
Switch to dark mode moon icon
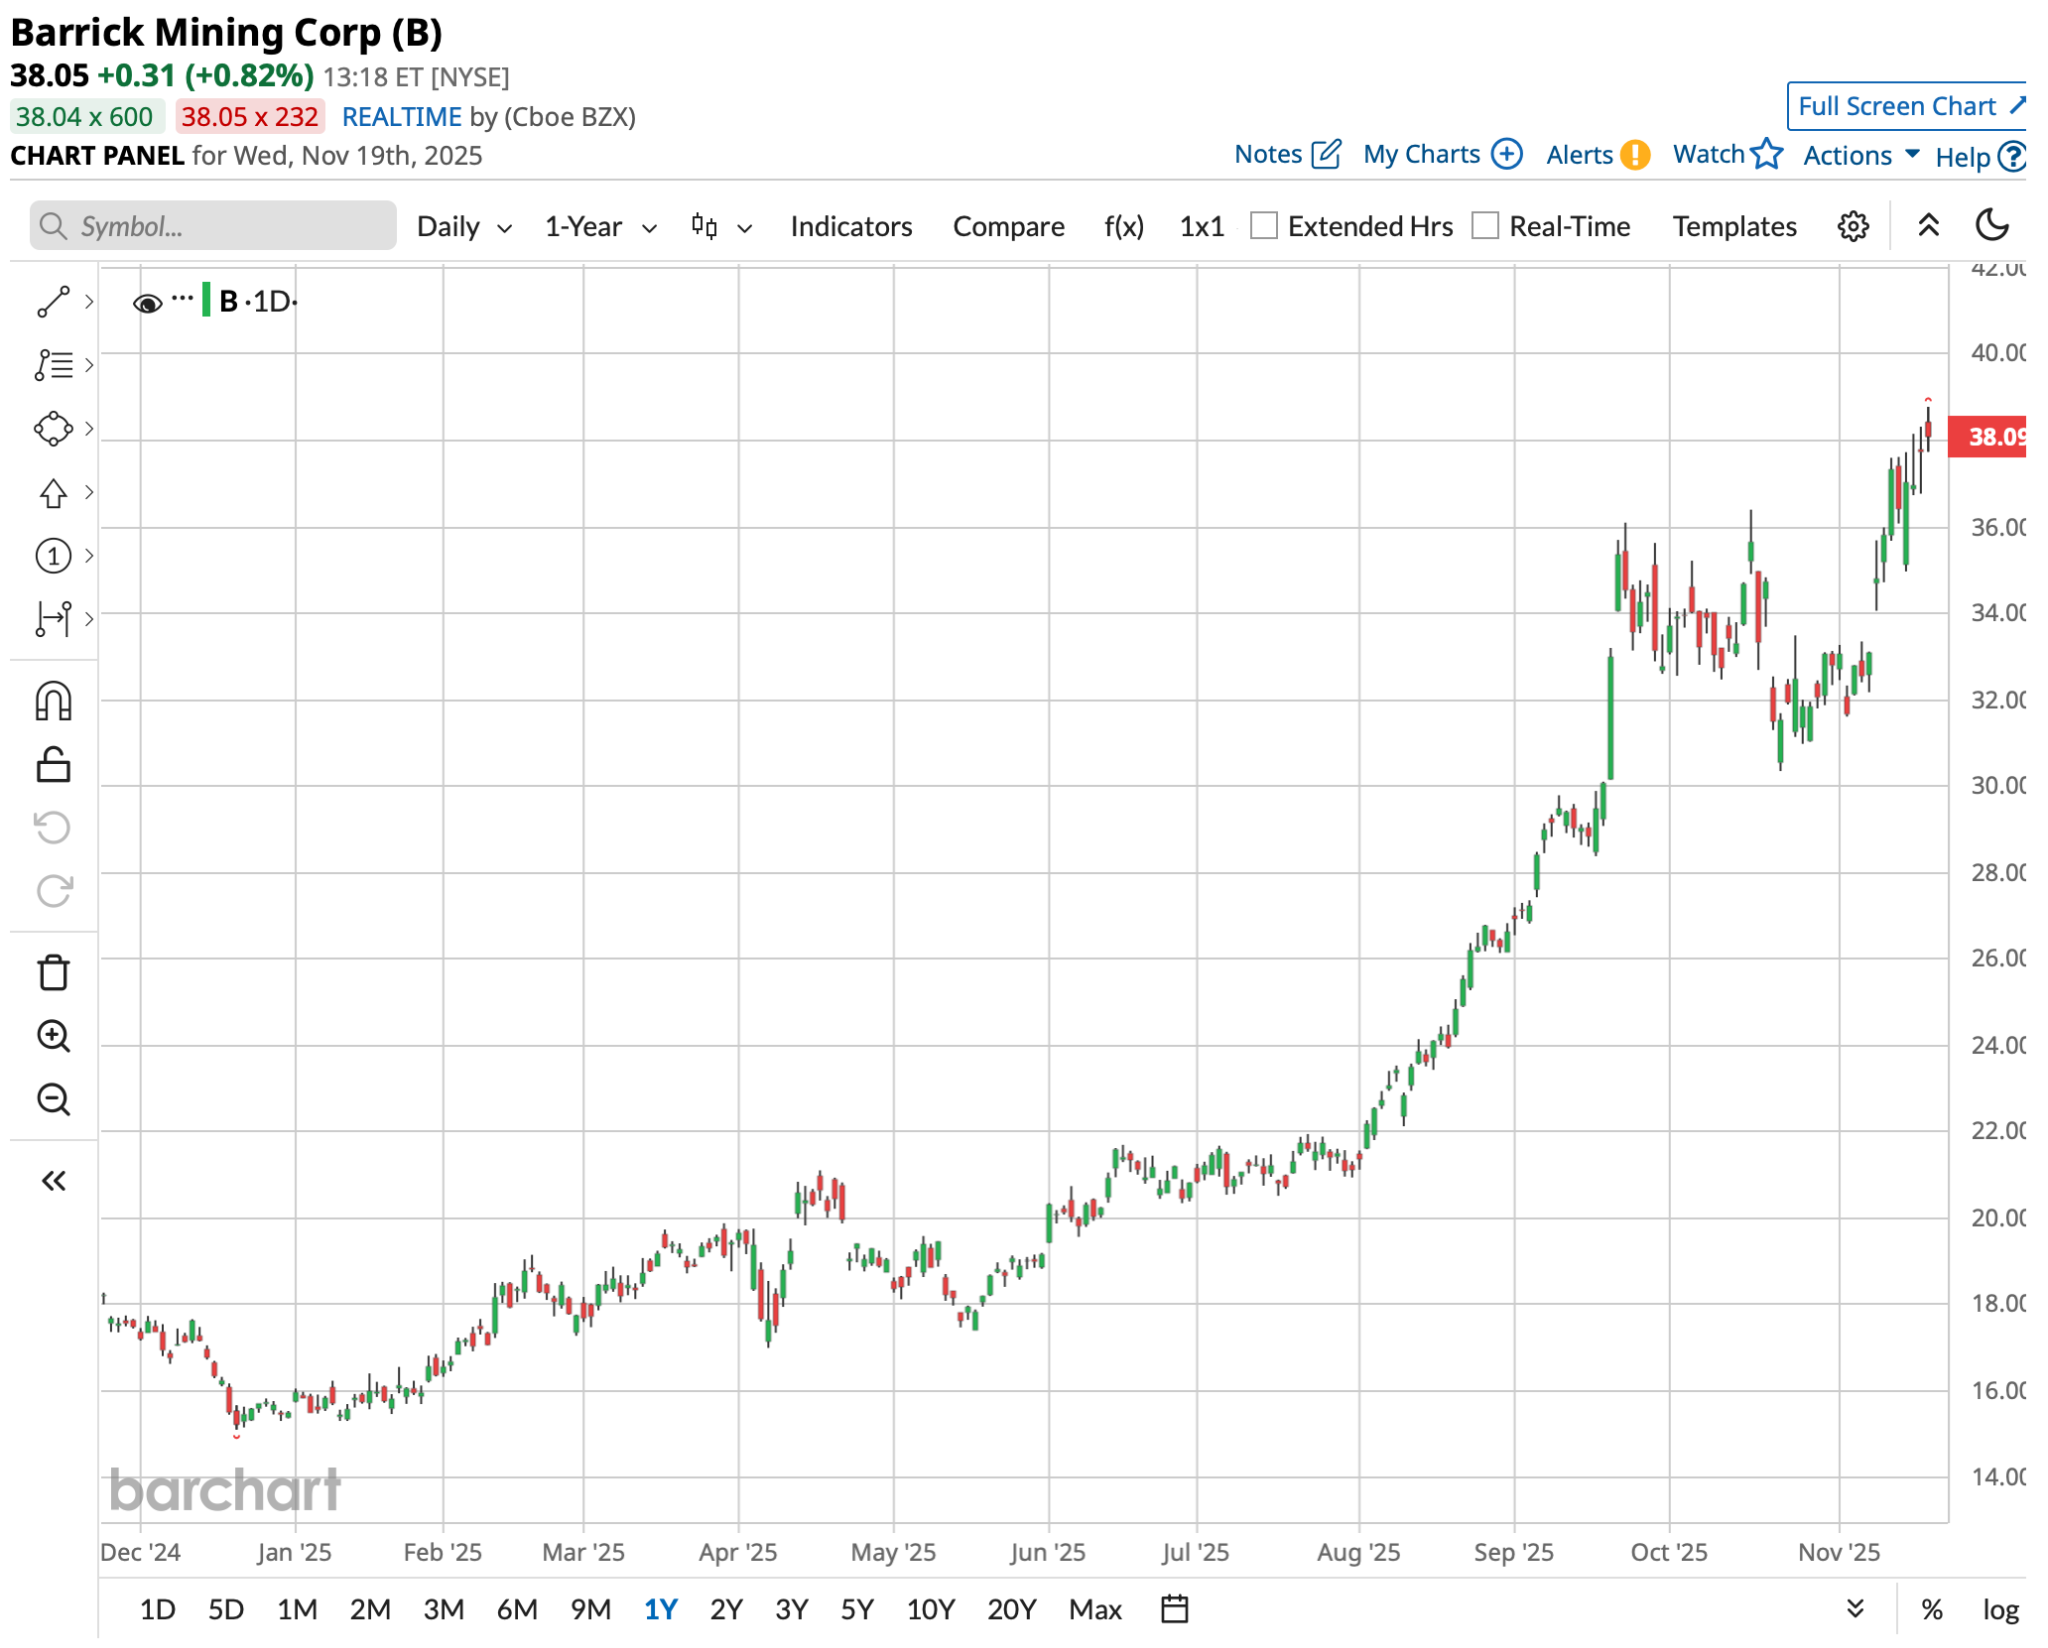(x=1991, y=225)
